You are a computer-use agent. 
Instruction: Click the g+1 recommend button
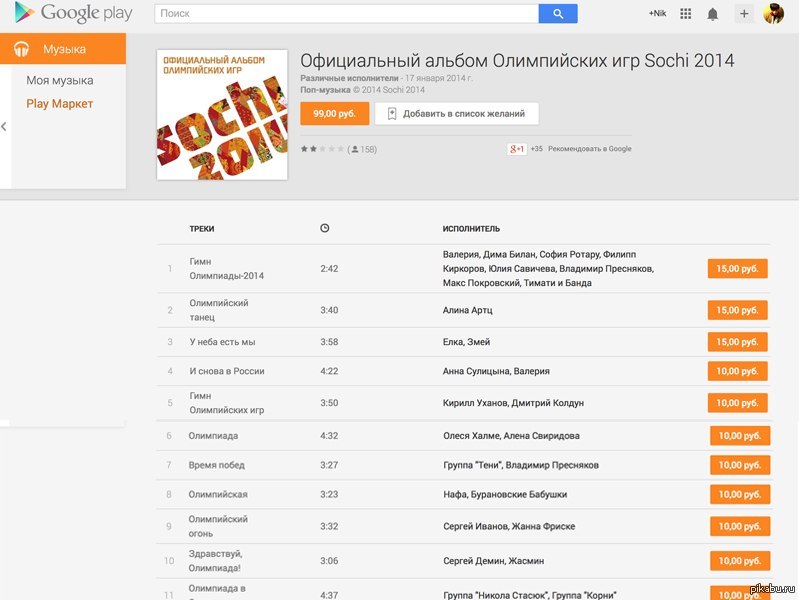516,148
